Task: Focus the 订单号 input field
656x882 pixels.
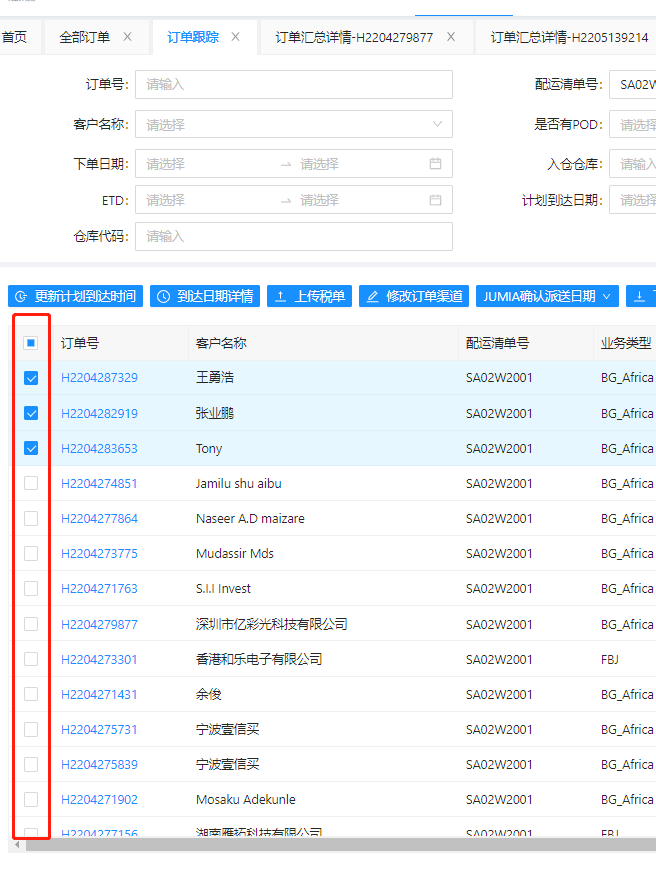Action: (x=293, y=84)
